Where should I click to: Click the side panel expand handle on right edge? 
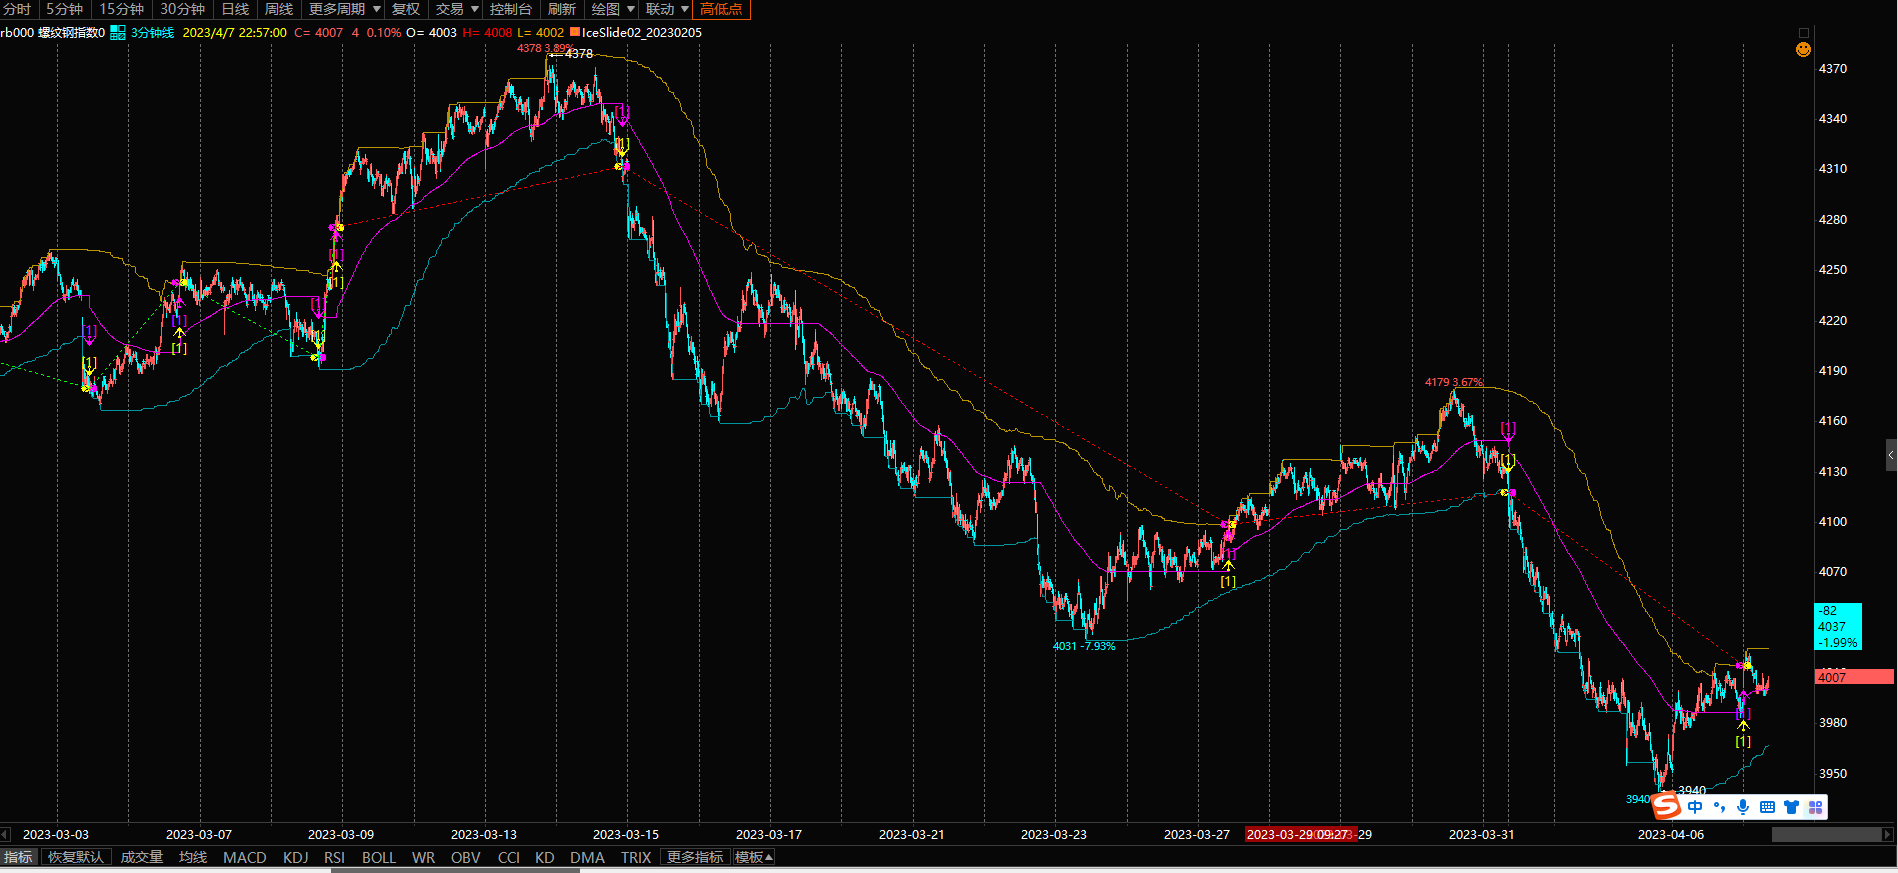click(1891, 455)
